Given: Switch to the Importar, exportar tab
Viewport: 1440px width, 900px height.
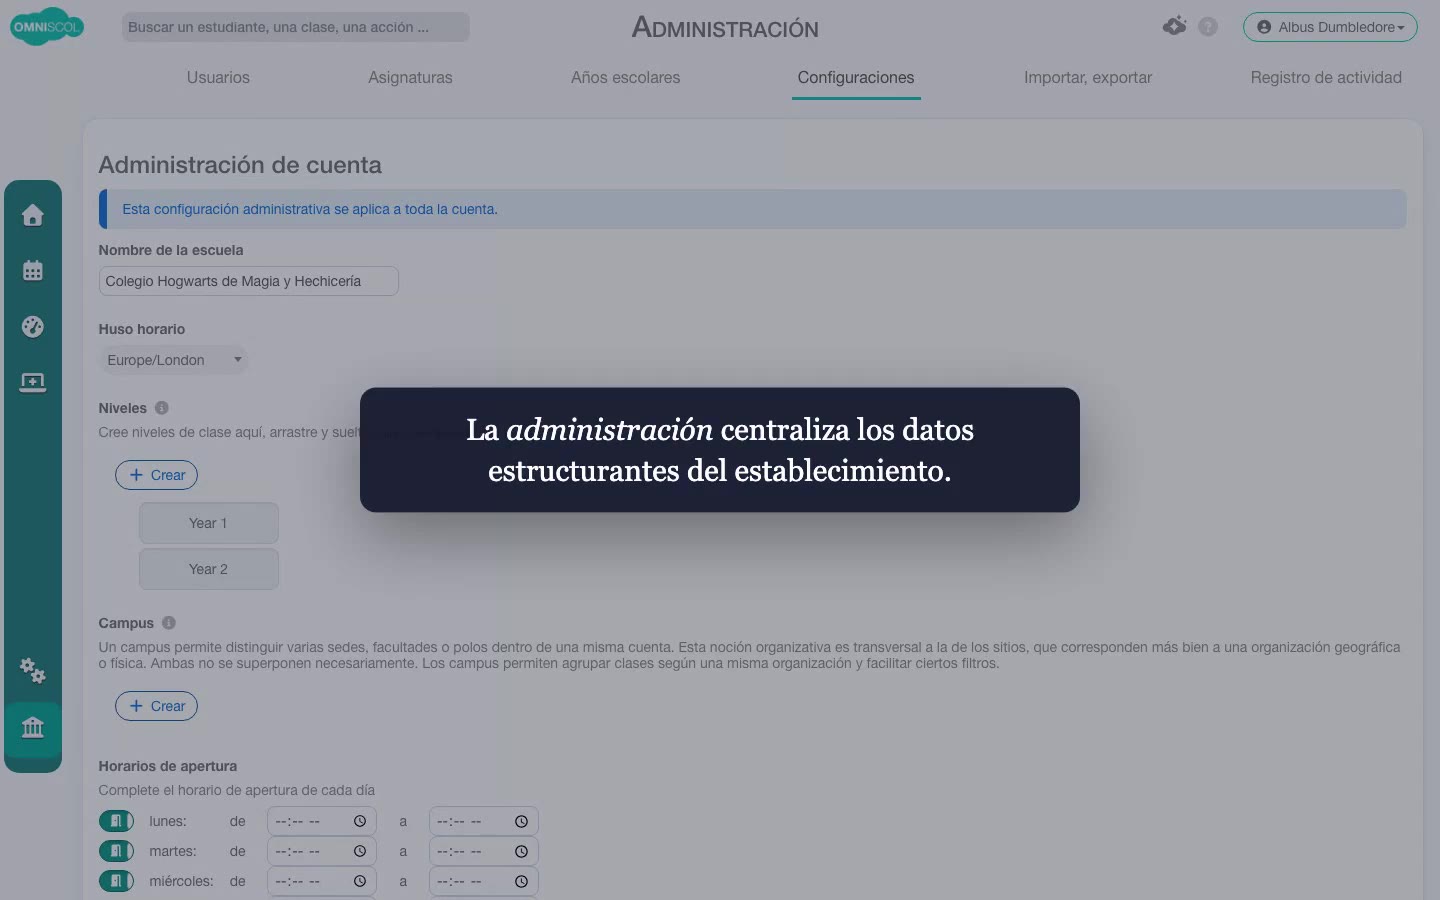Looking at the screenshot, I should pyautogui.click(x=1088, y=77).
